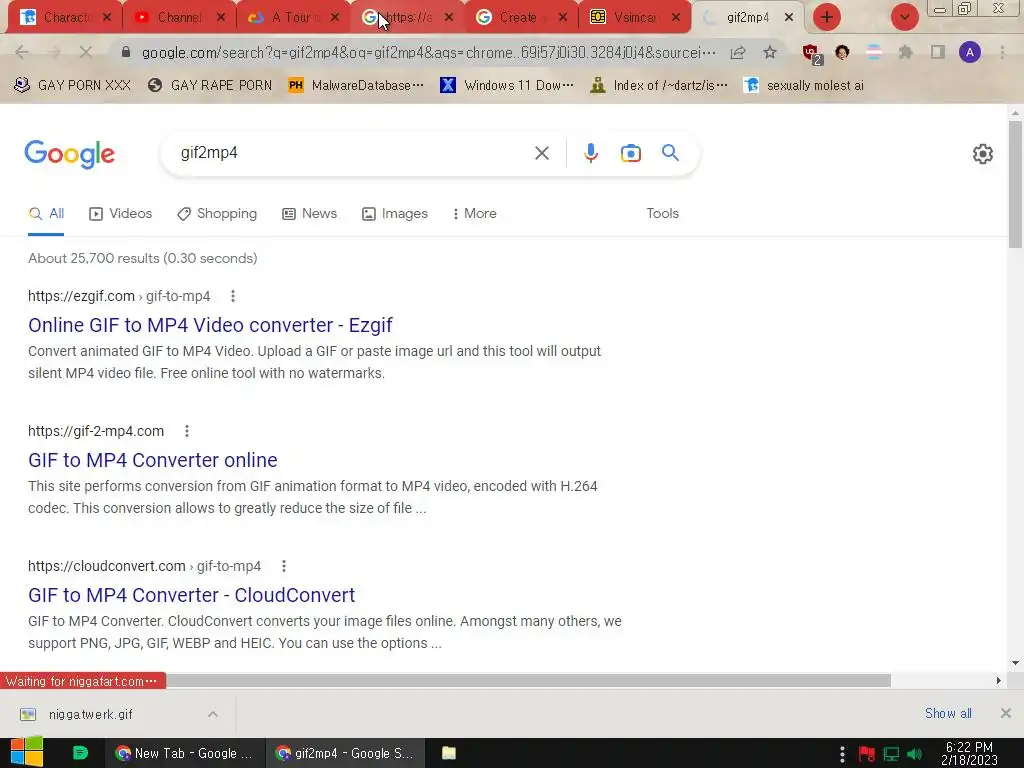Open the Windows 11 Dow… bookmark
This screenshot has width=1024, height=768.
(x=507, y=85)
